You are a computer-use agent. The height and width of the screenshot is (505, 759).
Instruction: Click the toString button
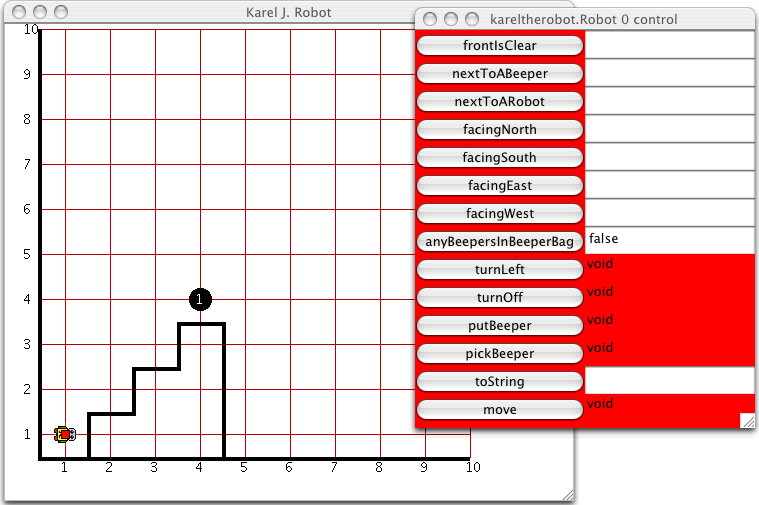[x=499, y=382]
